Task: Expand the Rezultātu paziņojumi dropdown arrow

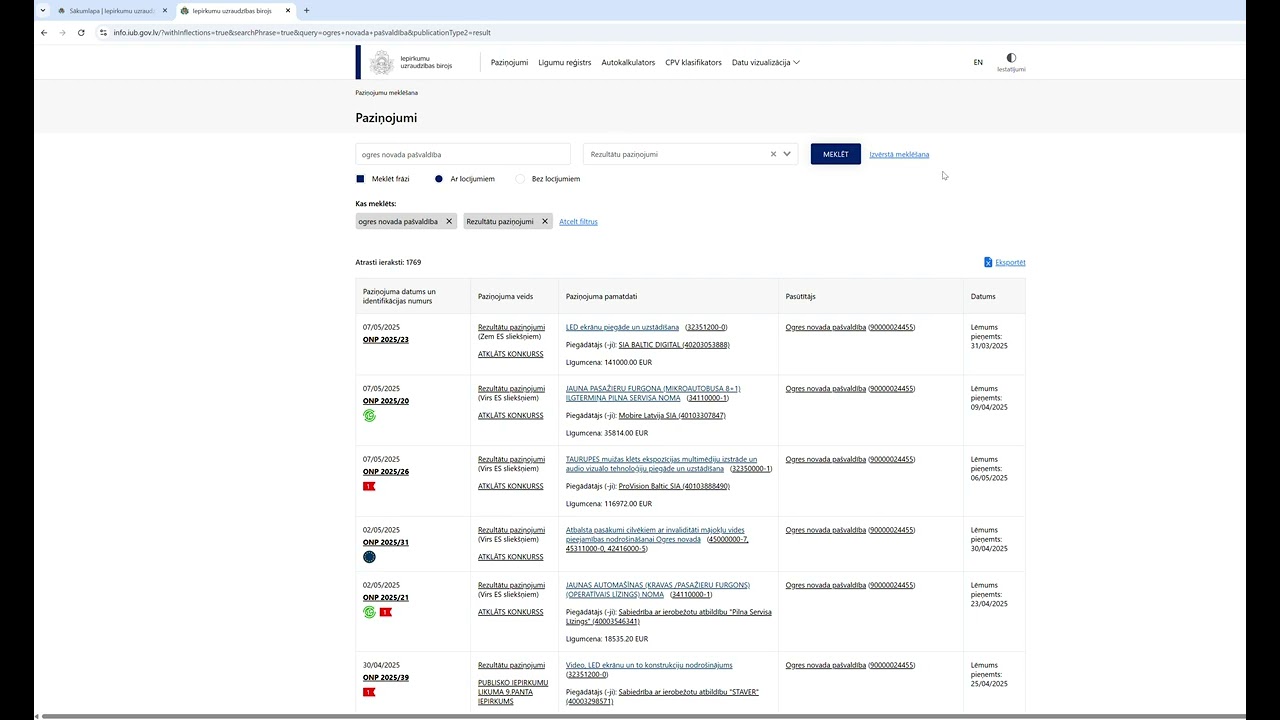Action: pos(788,154)
